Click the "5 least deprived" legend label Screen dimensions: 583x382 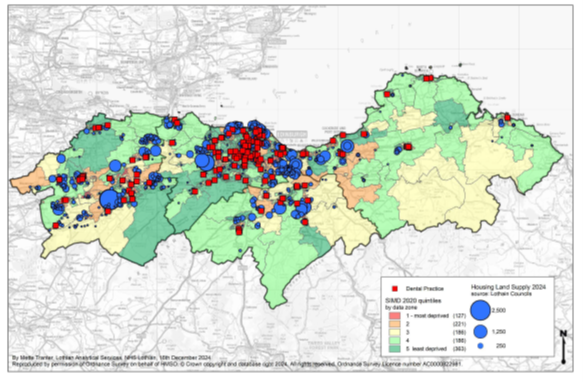coord(426,349)
